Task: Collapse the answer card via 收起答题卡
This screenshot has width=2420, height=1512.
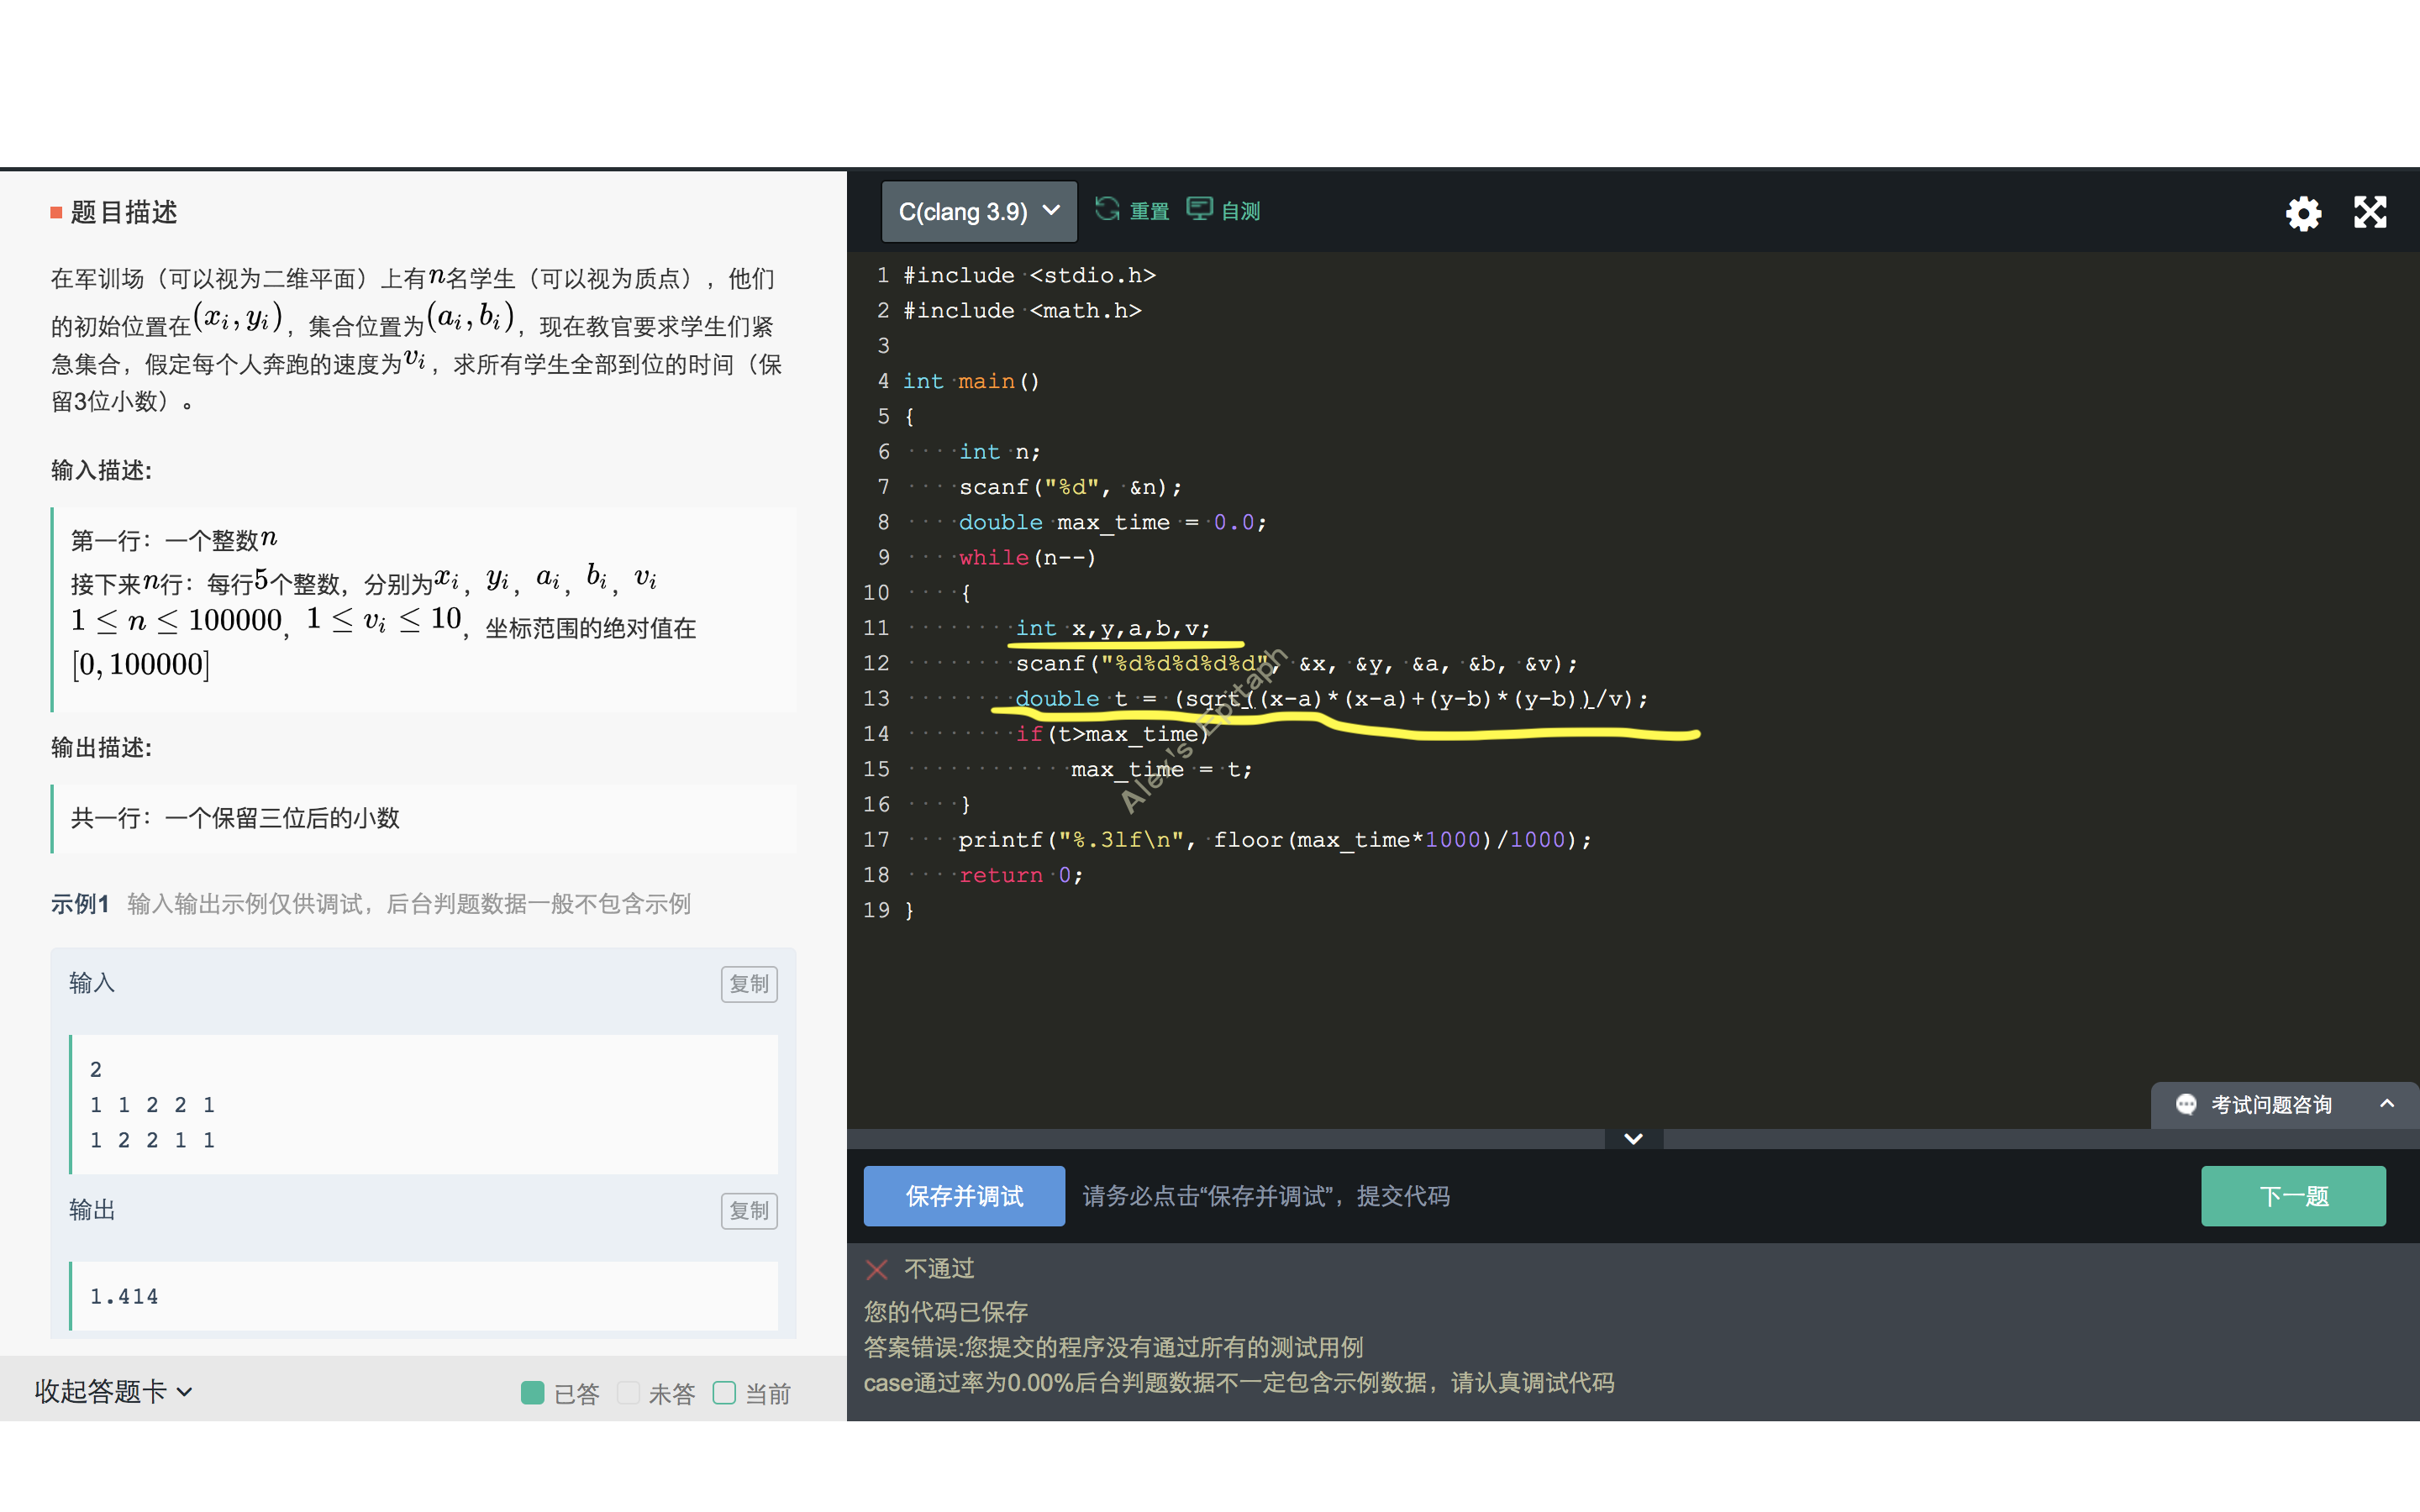Action: [x=113, y=1391]
